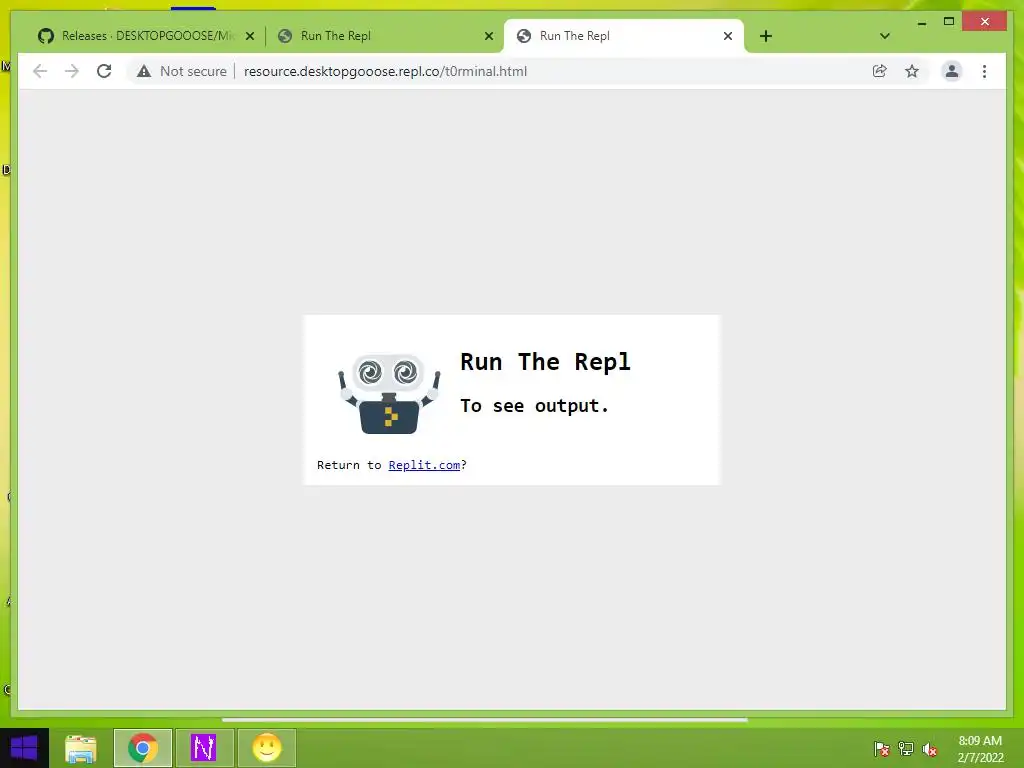This screenshot has height=768, width=1024.
Task: Switch to the Releases DESKTOPGOOOSE GitHub tab
Action: pos(147,36)
